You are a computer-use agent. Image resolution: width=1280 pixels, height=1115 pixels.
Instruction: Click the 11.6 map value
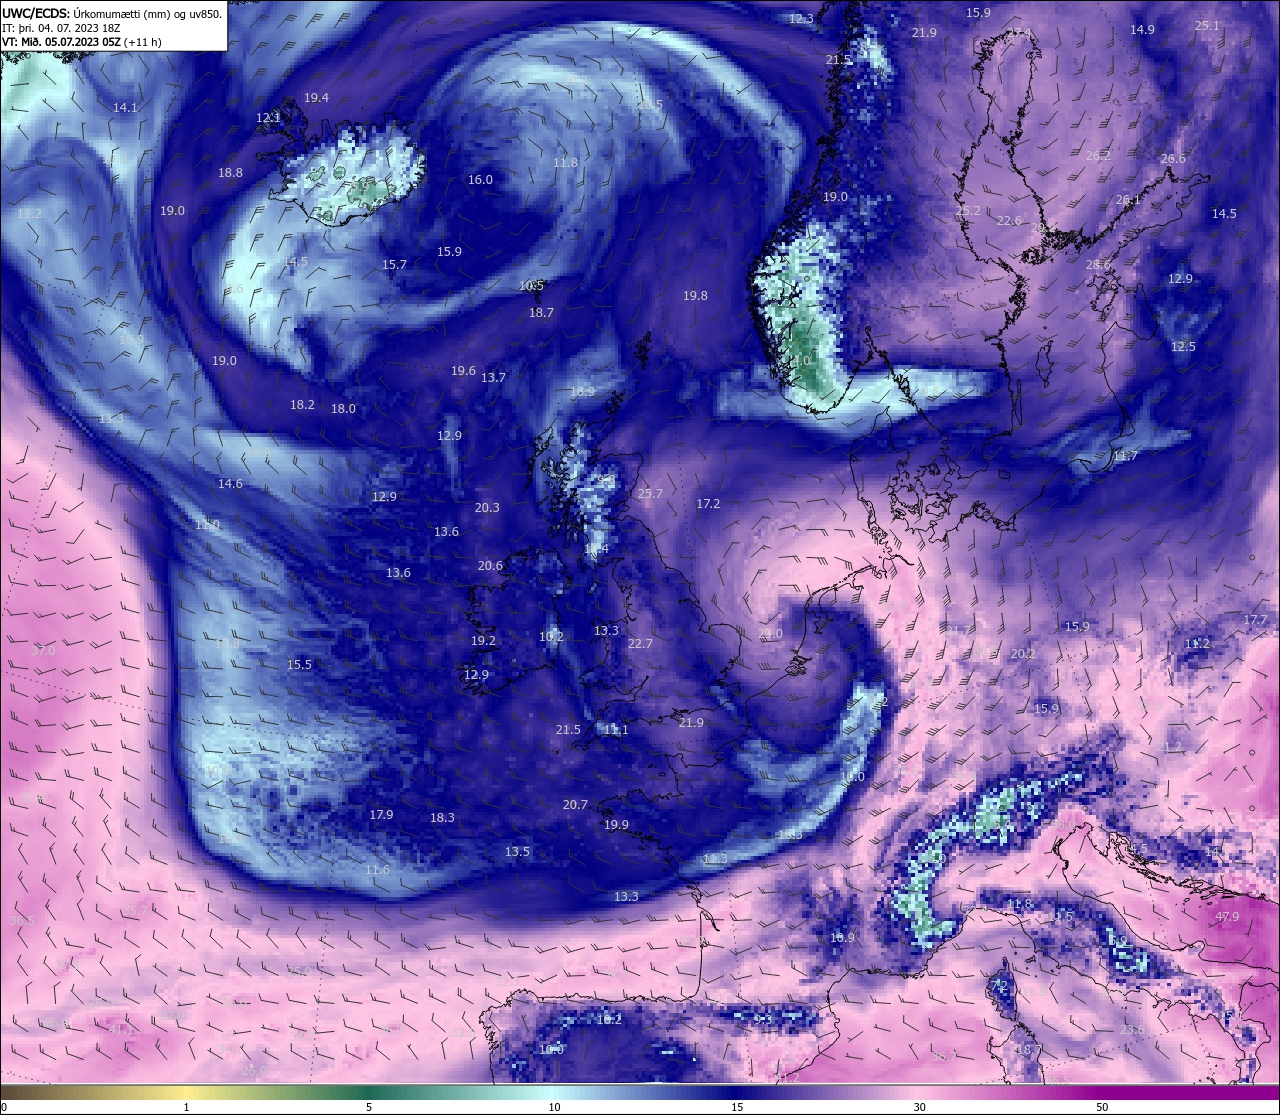(377, 870)
